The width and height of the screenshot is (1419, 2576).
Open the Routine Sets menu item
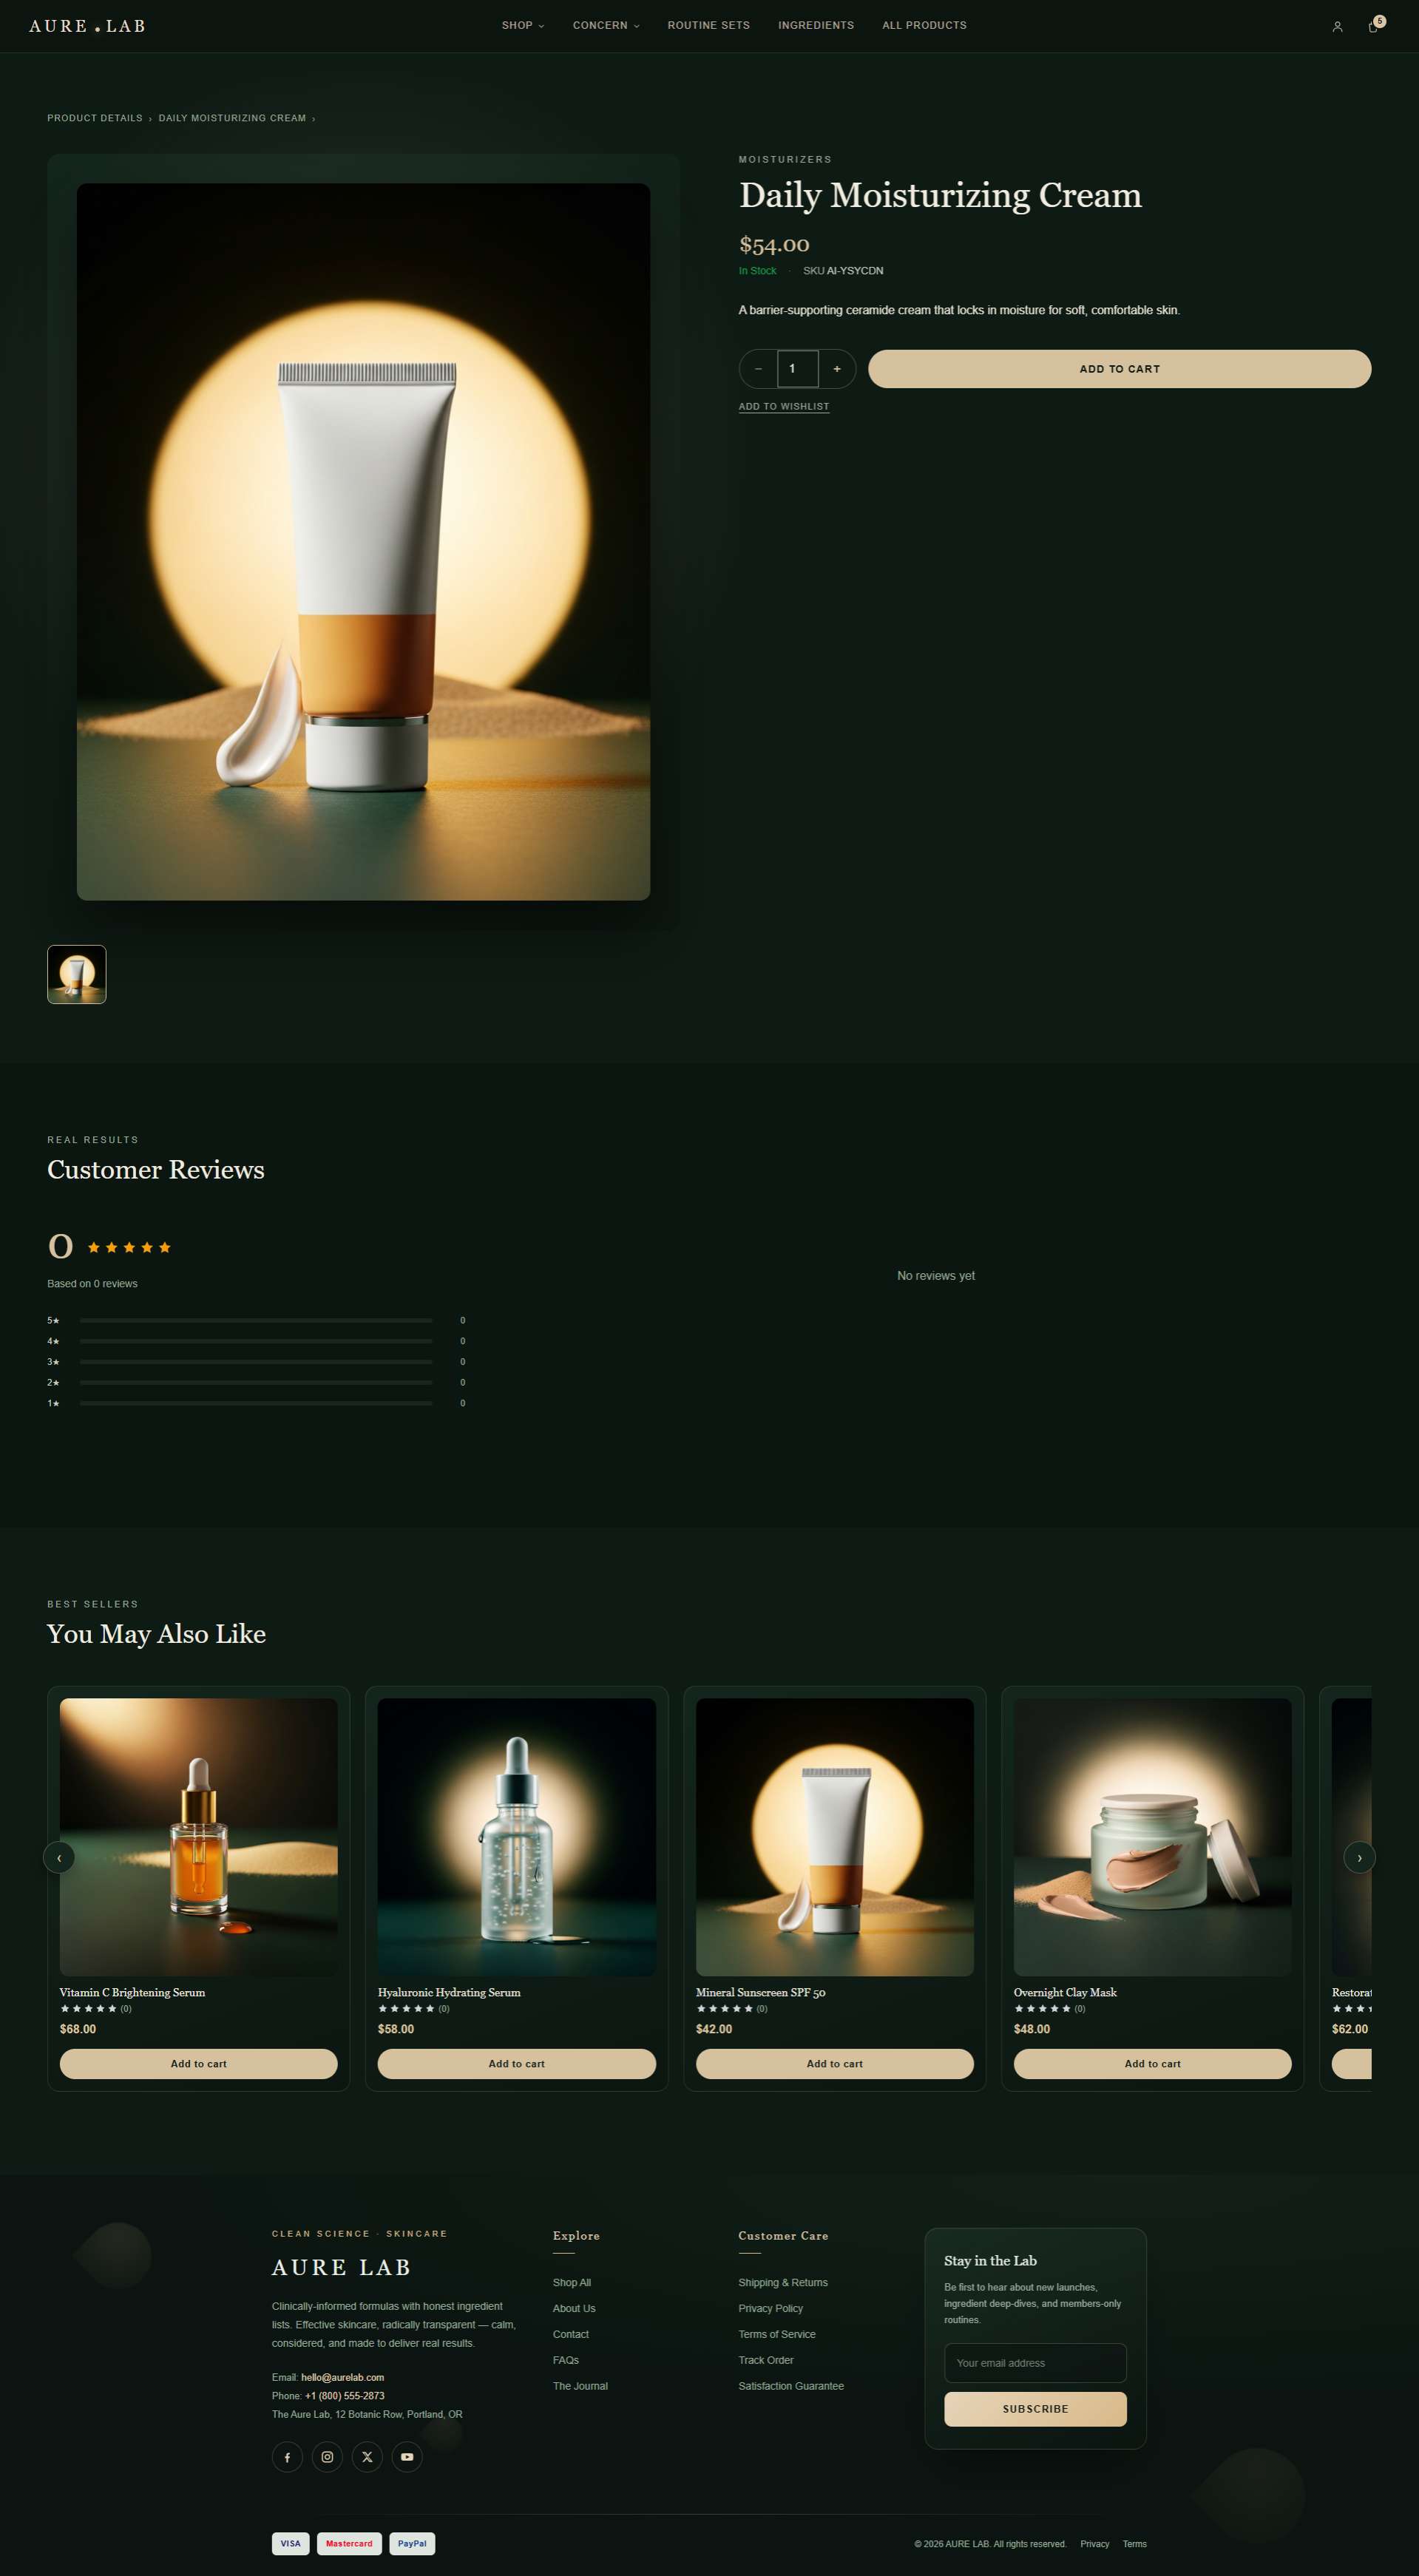click(709, 26)
